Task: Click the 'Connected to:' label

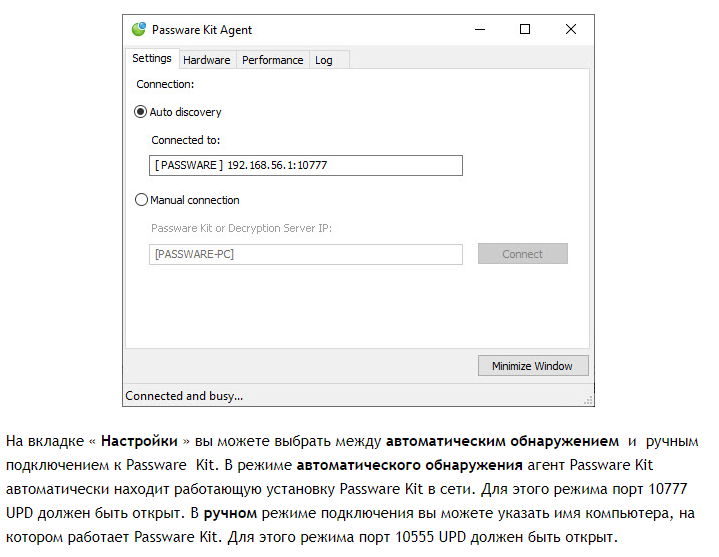Action: [x=186, y=140]
